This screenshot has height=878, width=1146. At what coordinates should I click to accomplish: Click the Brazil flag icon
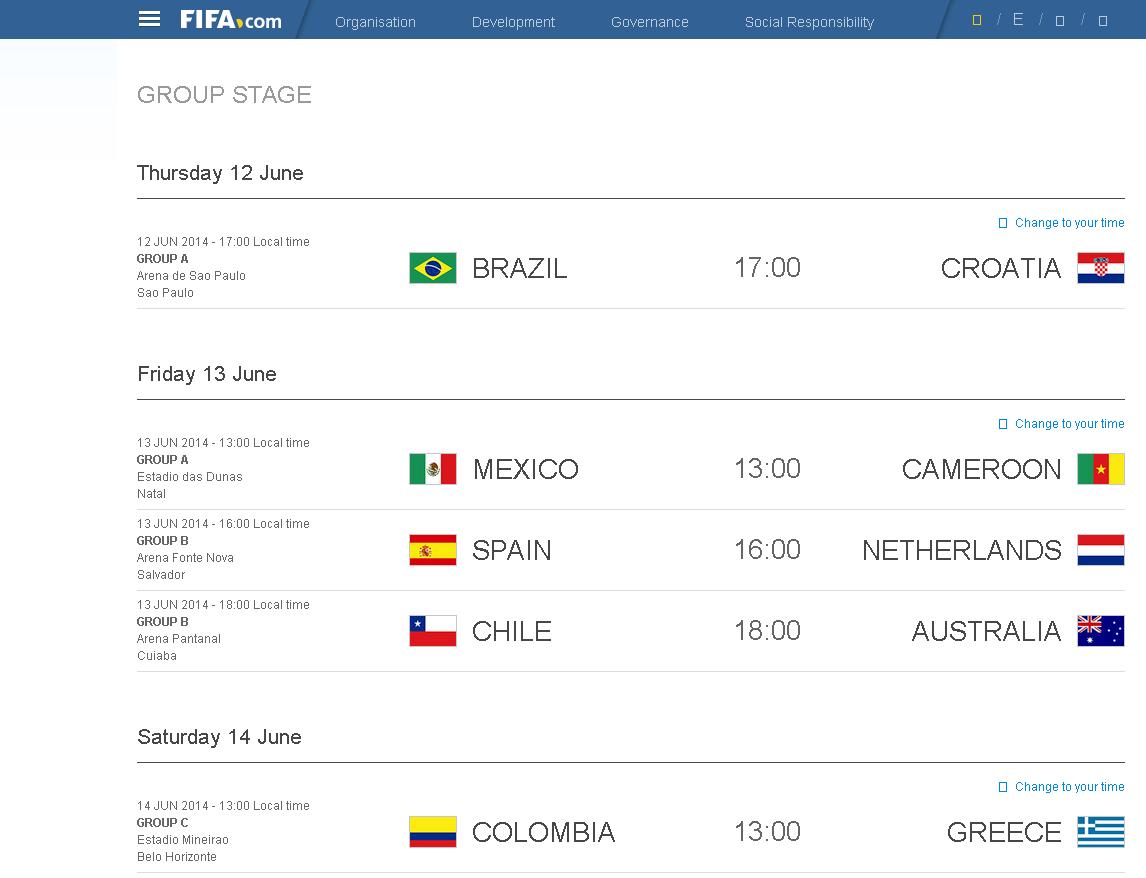(x=433, y=268)
